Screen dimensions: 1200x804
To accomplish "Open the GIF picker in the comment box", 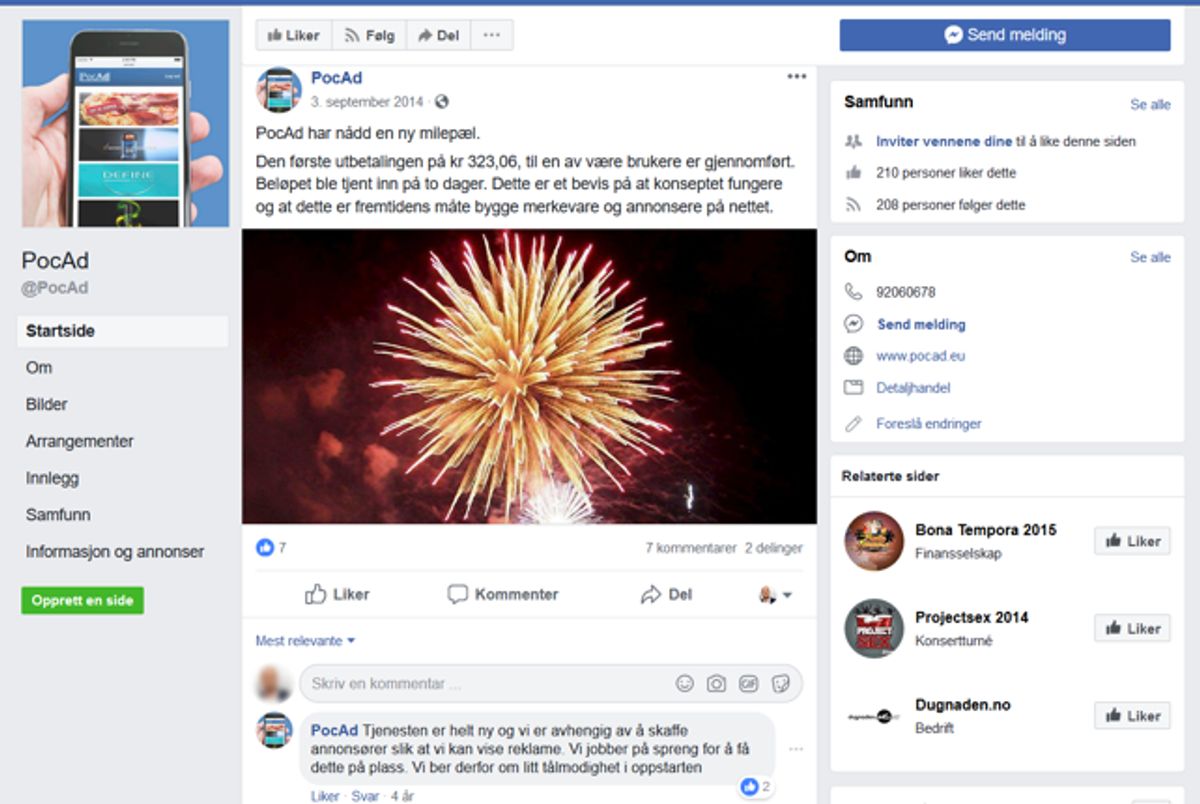I will [x=748, y=684].
